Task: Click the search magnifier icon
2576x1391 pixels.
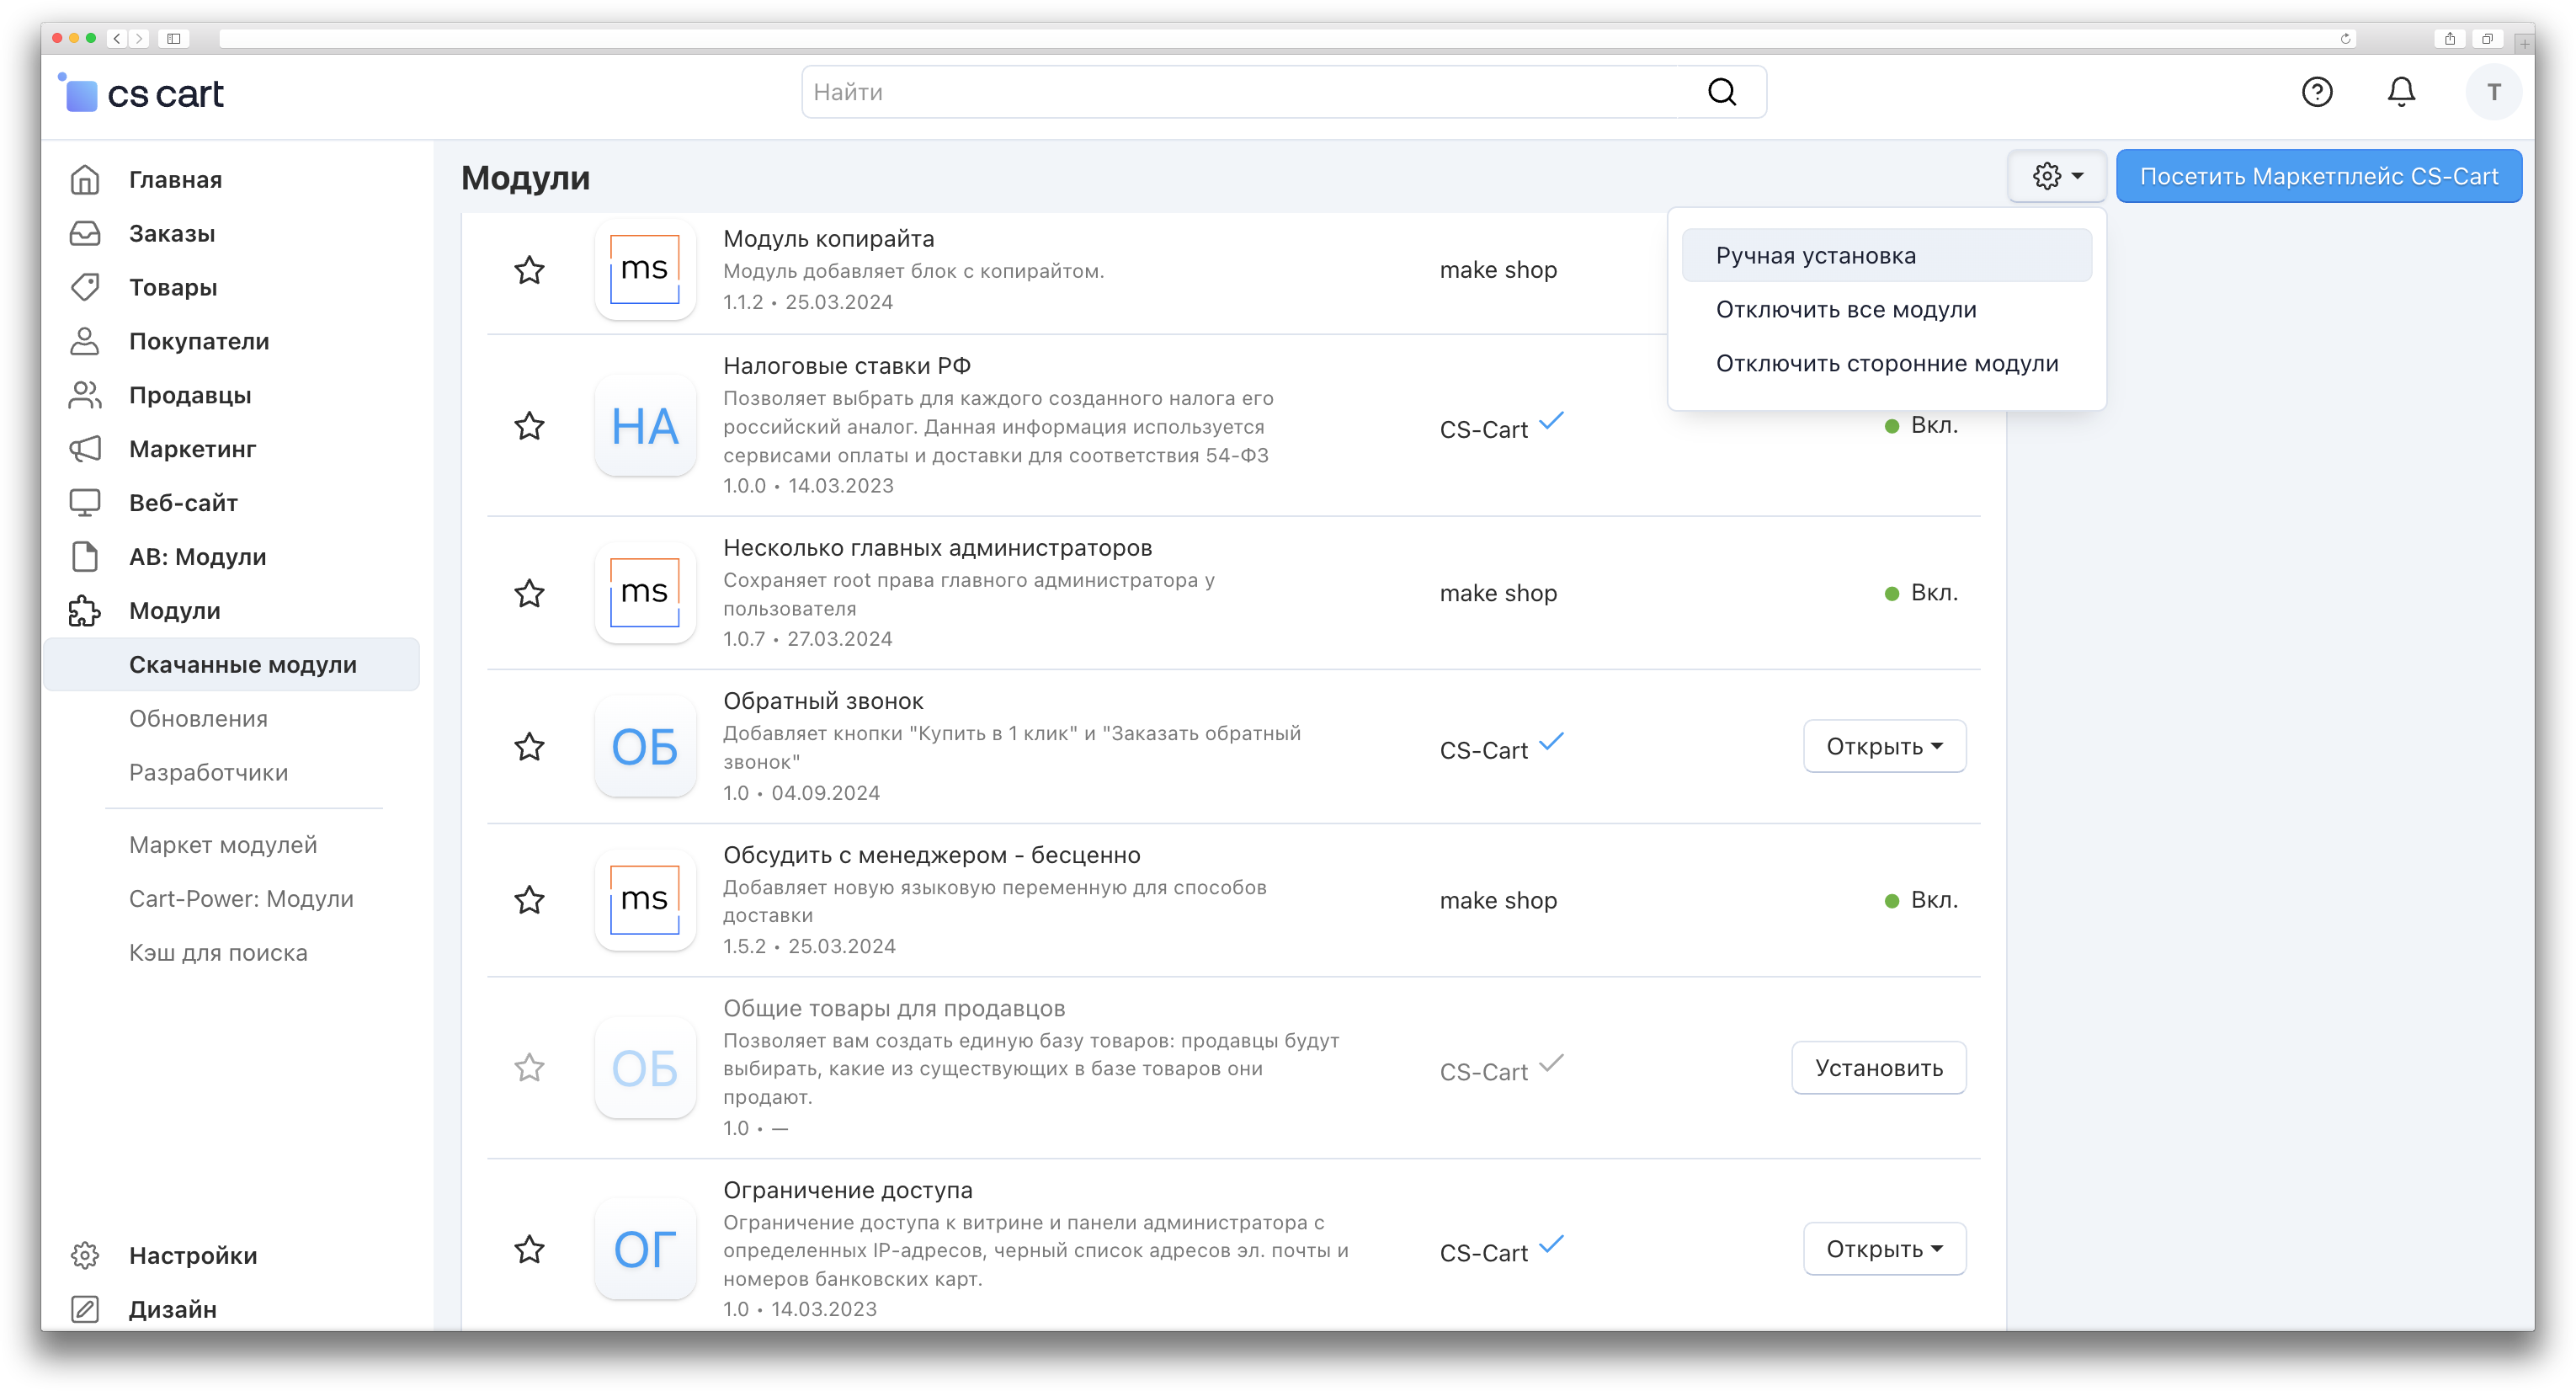Action: tap(1722, 92)
